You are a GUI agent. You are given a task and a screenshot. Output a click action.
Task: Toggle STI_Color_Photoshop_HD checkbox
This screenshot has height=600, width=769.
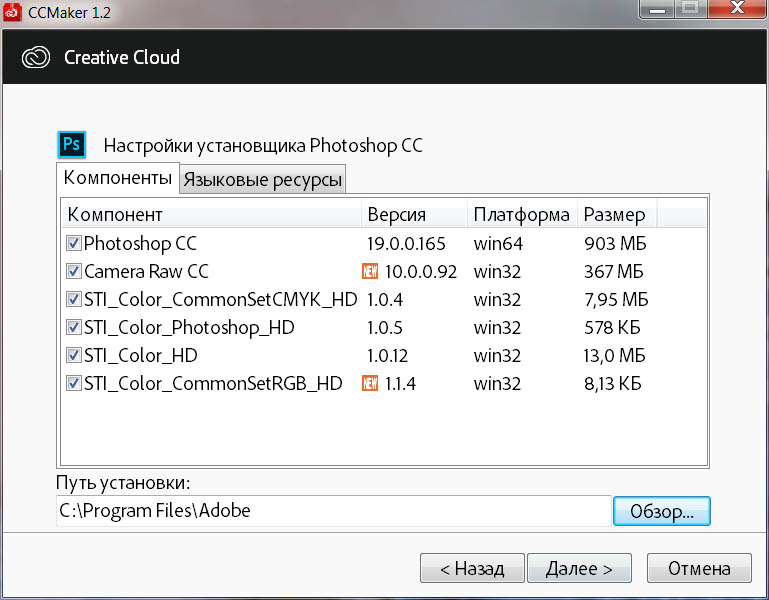click(x=74, y=327)
